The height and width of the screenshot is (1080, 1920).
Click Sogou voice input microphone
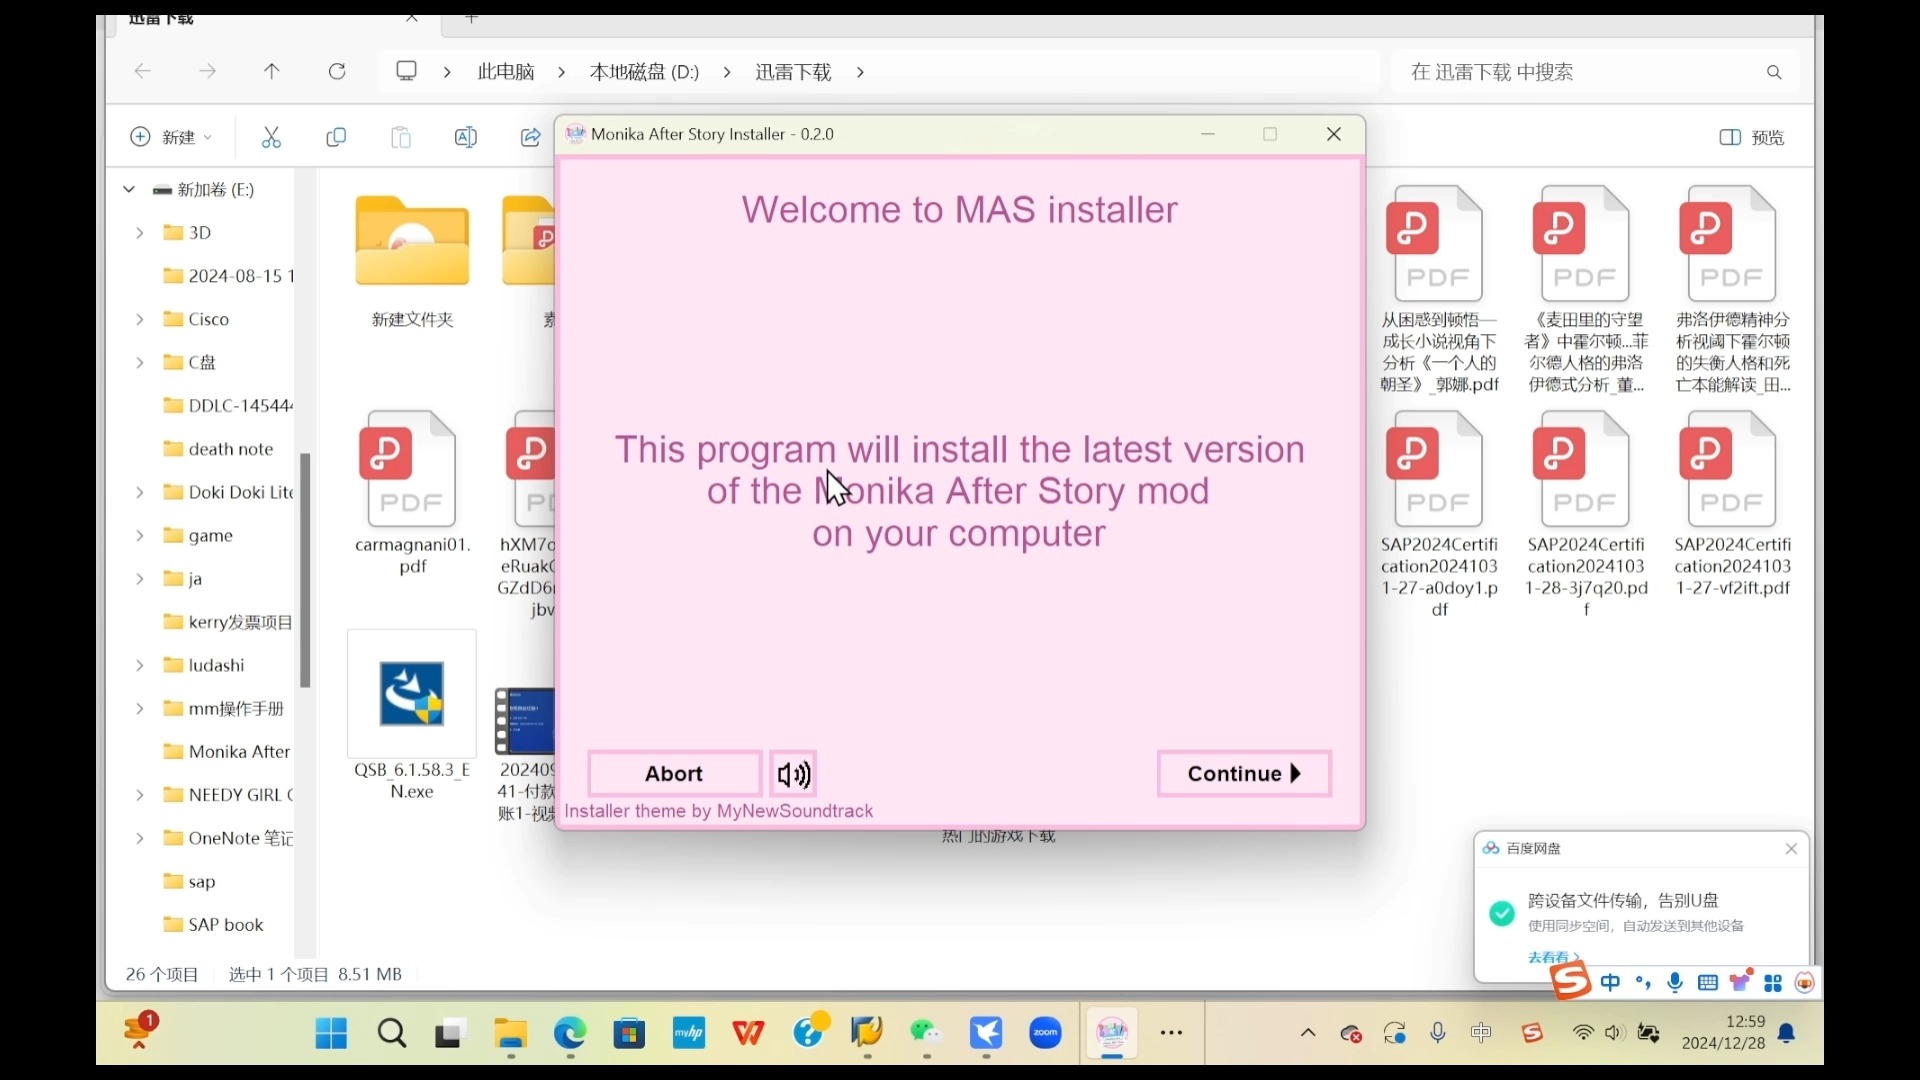1676,983
